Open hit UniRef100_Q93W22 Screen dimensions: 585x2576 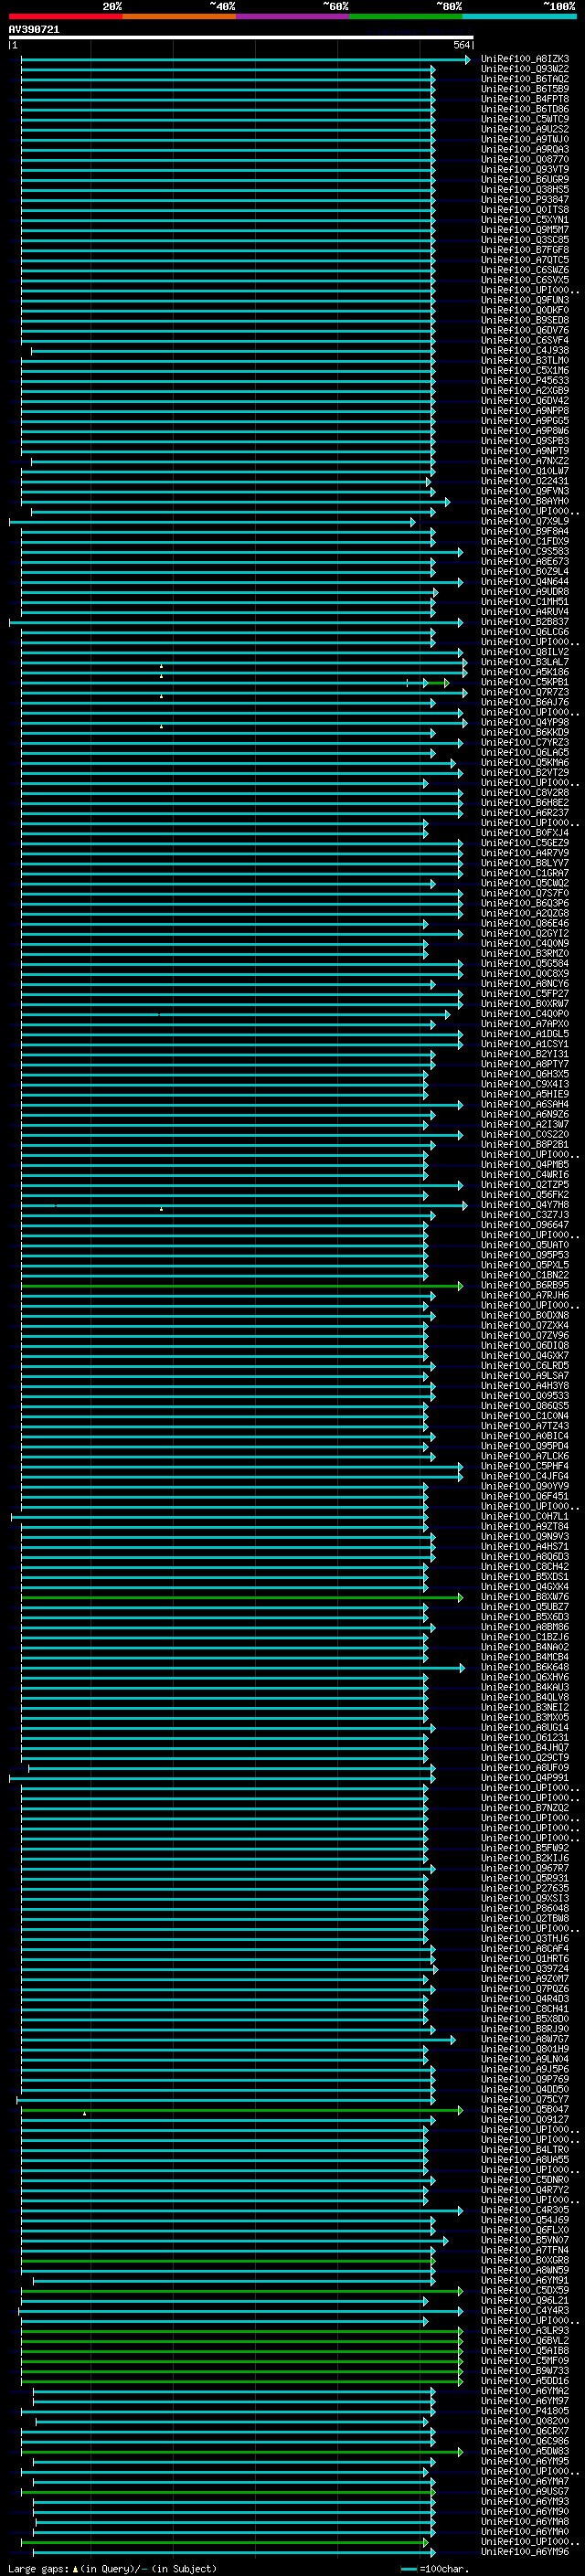pos(525,69)
